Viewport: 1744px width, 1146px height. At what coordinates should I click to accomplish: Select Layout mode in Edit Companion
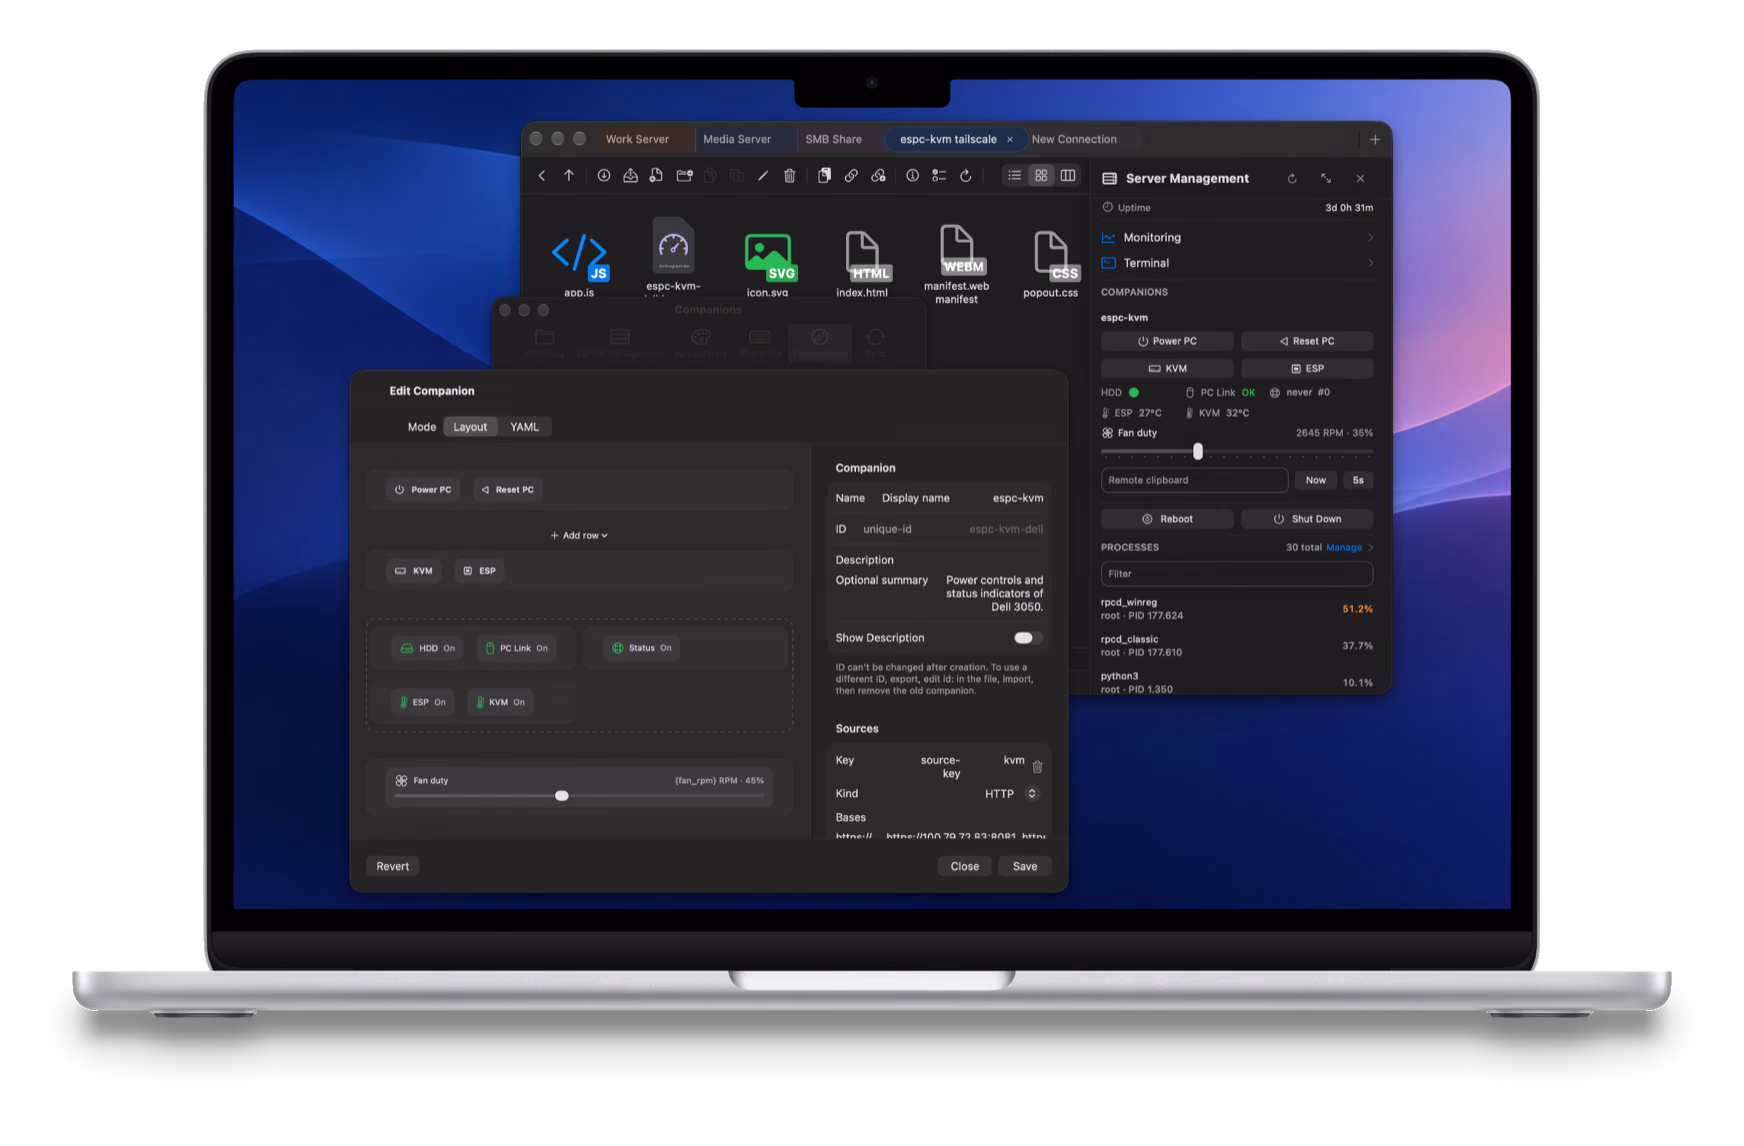point(470,427)
